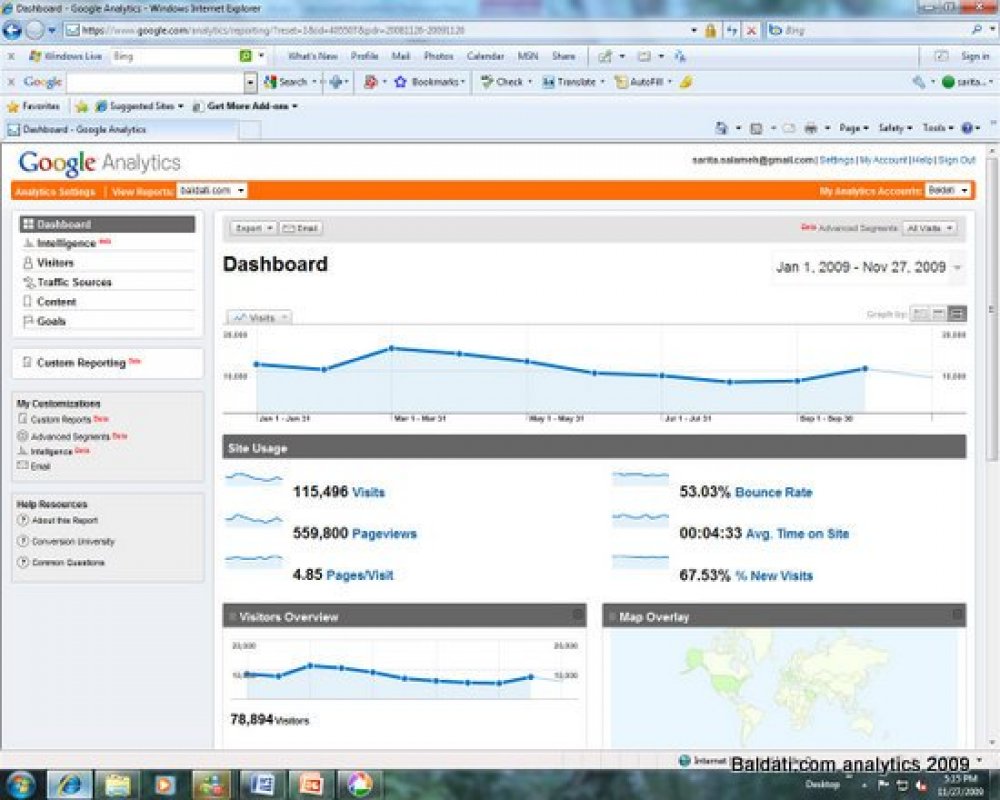Open Internet Explorer from the taskbar
1000x800 pixels.
[70, 784]
